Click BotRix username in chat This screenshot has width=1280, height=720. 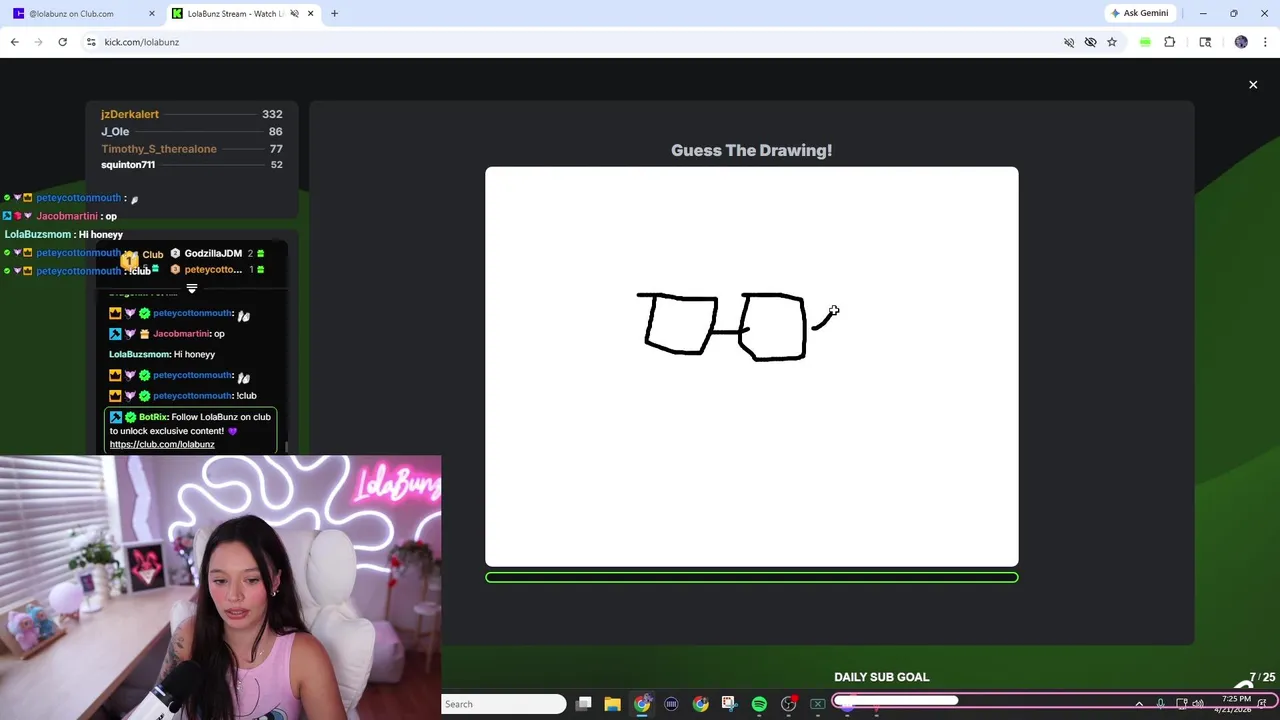tap(152, 417)
